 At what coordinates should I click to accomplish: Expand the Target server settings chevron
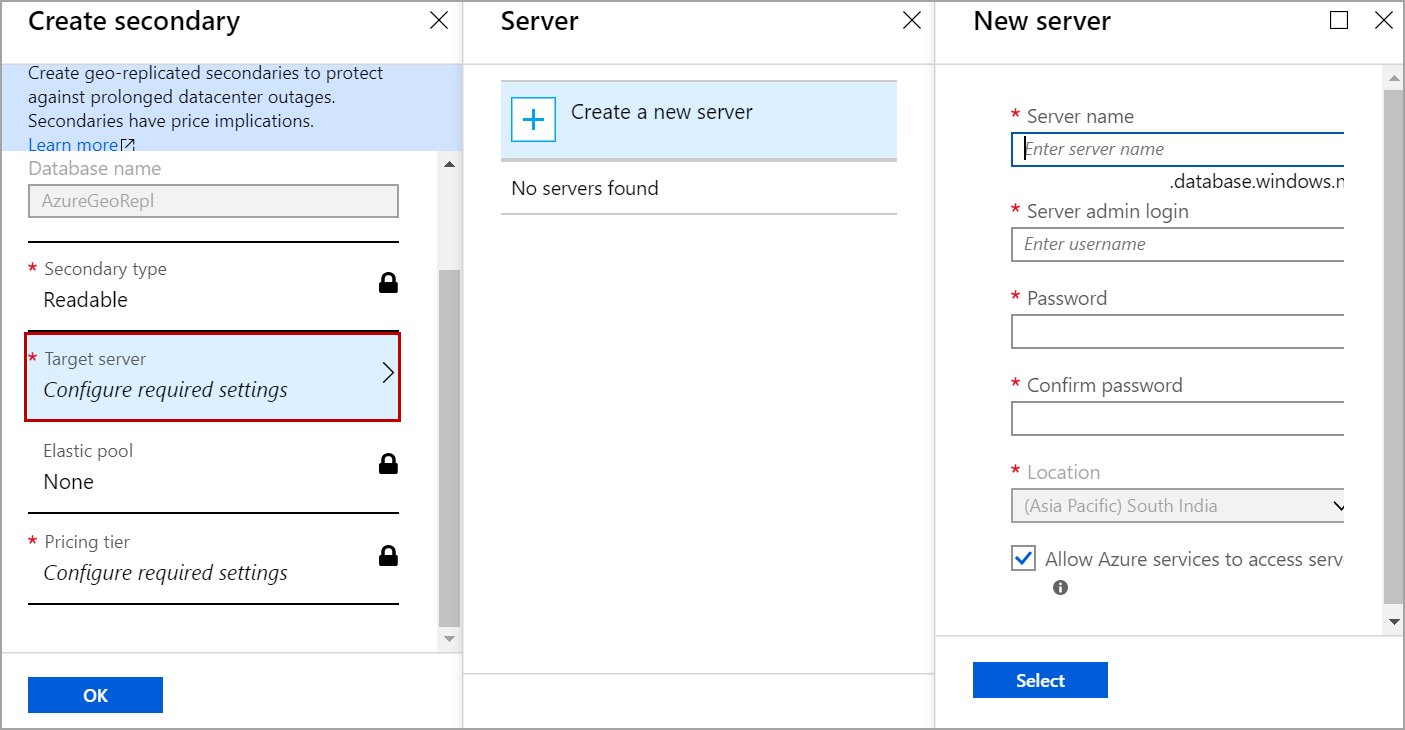pyautogui.click(x=388, y=374)
